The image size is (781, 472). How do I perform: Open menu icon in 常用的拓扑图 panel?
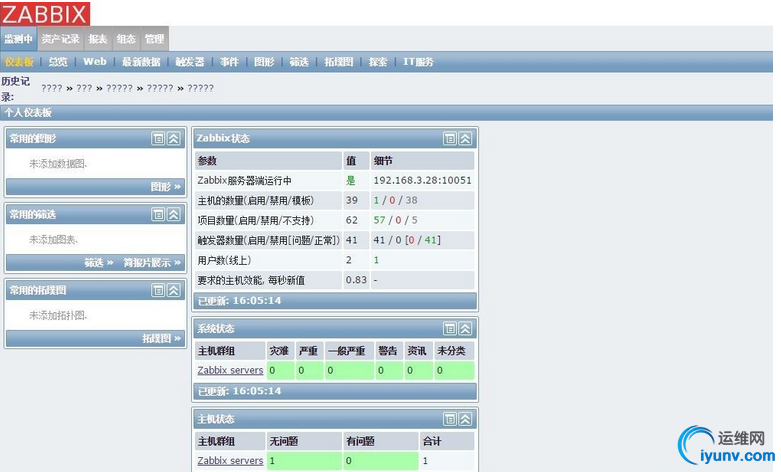(158, 290)
